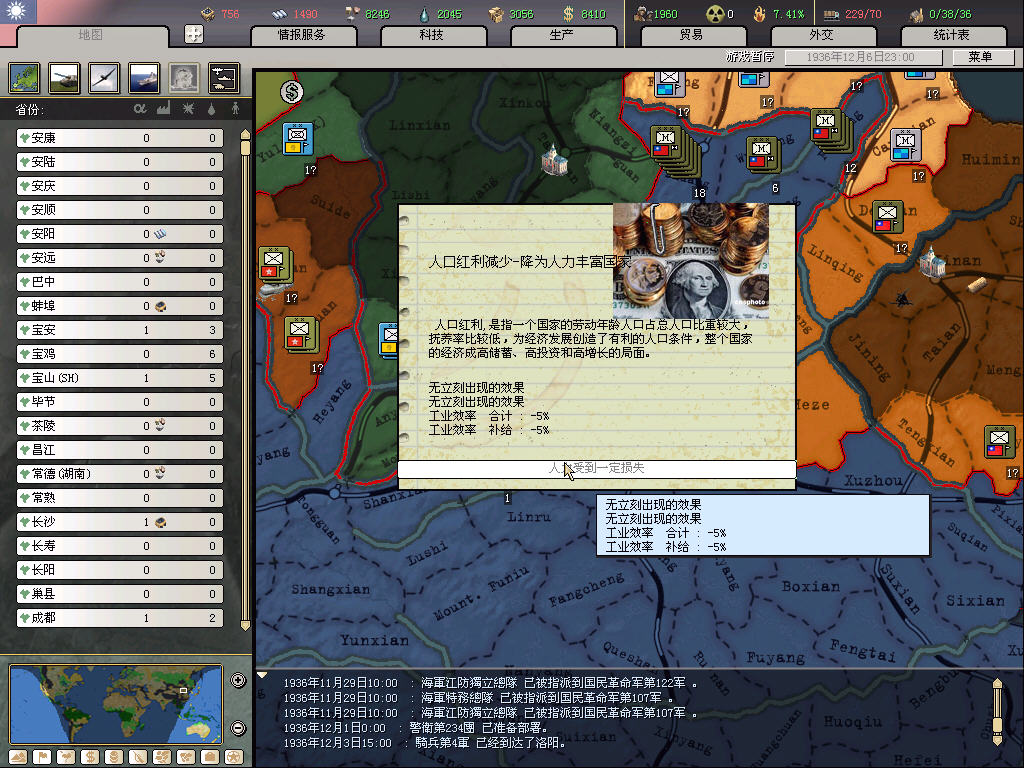
Task: Select province 长沙 in the list
Action: click(x=120, y=522)
